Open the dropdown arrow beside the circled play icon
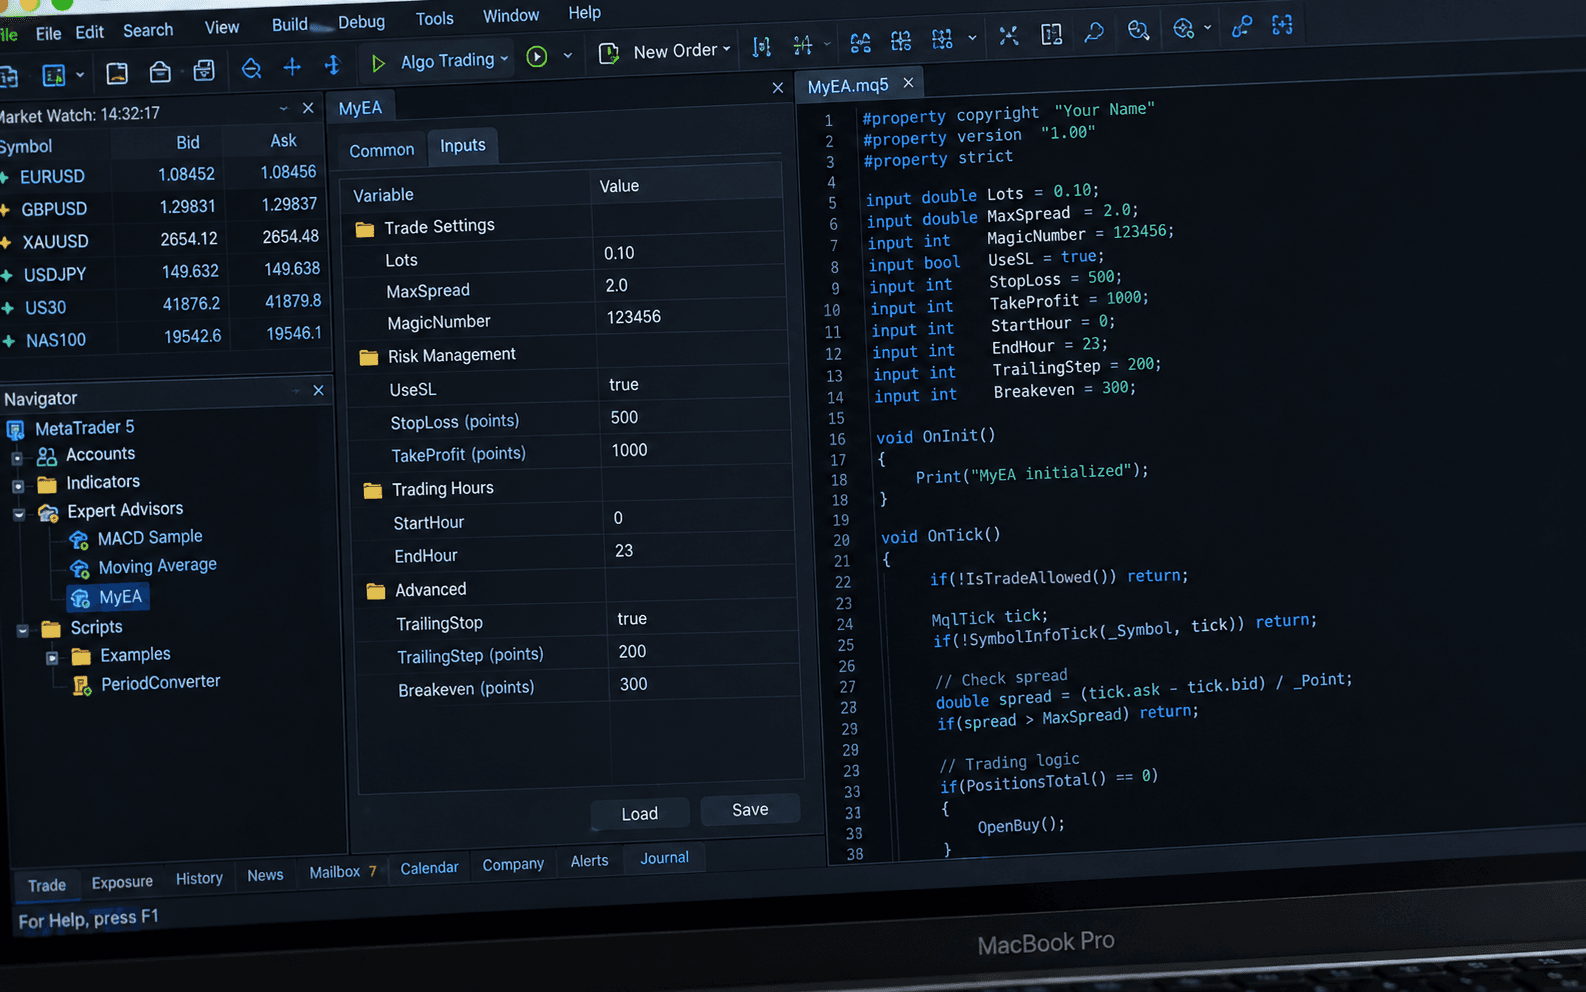This screenshot has height=992, width=1586. click(568, 56)
